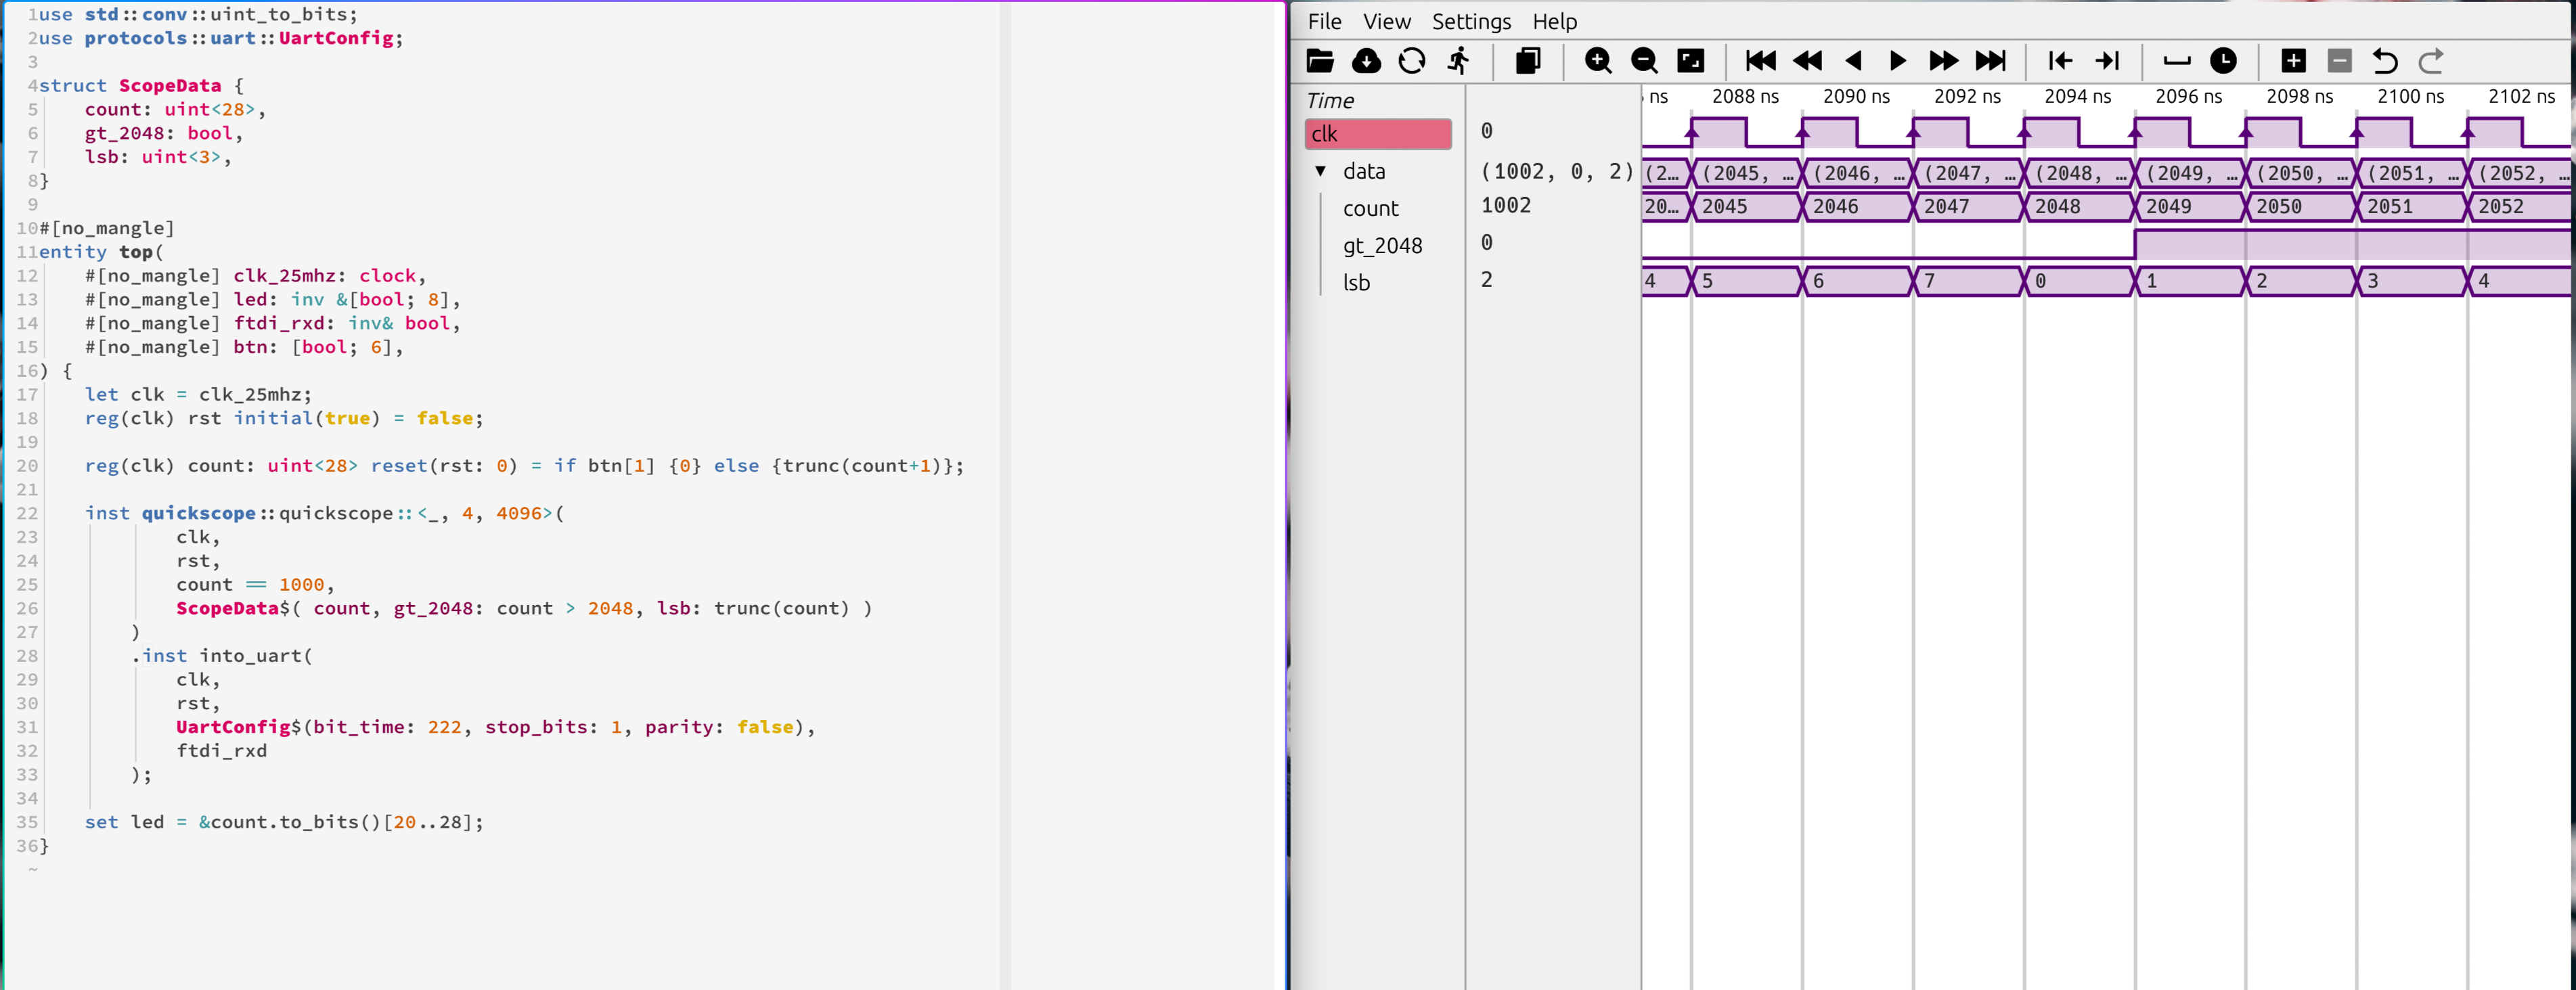Click the zoom to fit icon

1690,61
